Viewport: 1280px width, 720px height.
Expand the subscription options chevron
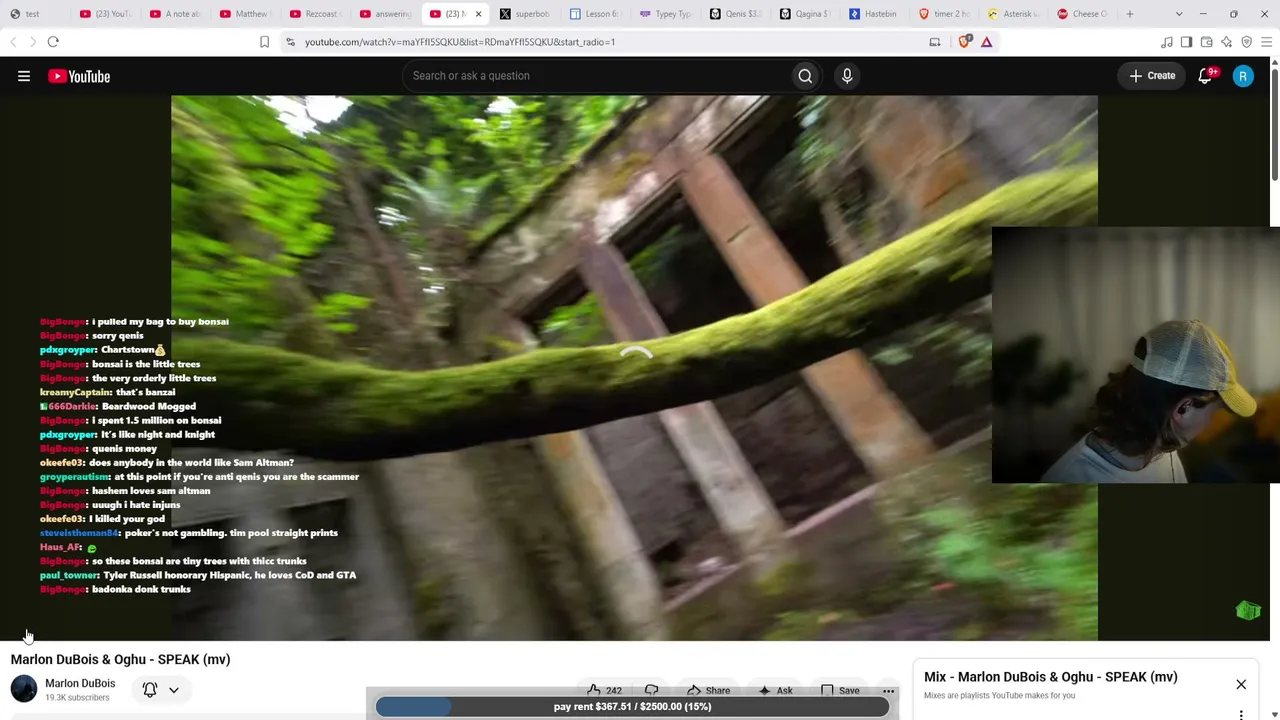(x=173, y=690)
